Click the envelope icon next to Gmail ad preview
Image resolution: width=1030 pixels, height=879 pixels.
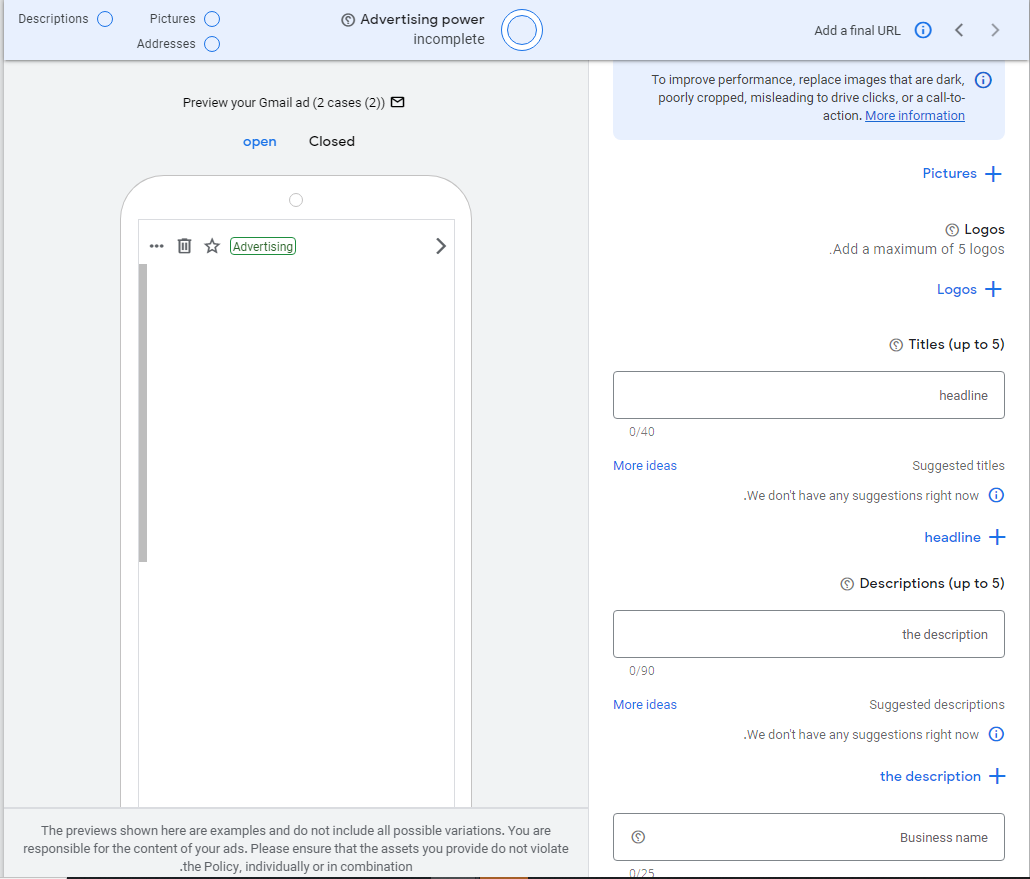(397, 102)
